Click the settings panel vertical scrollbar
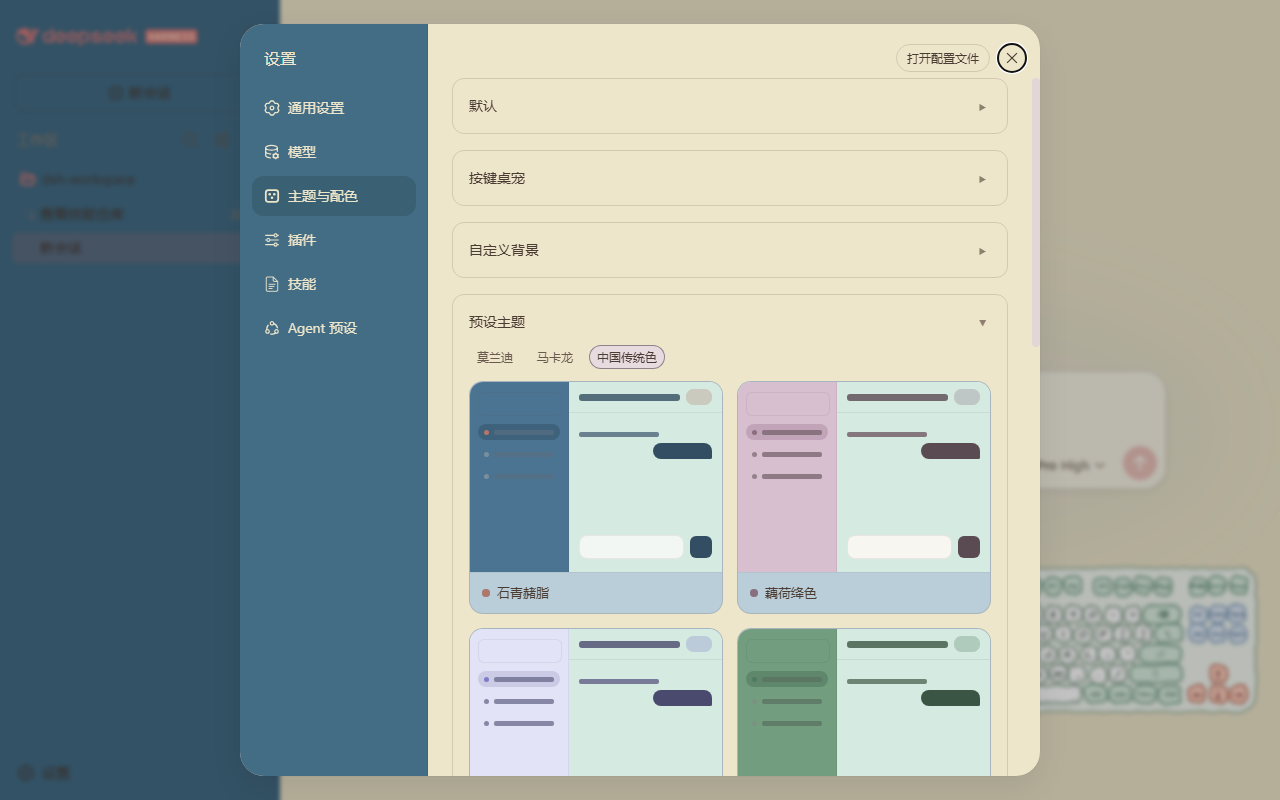 1035,212
